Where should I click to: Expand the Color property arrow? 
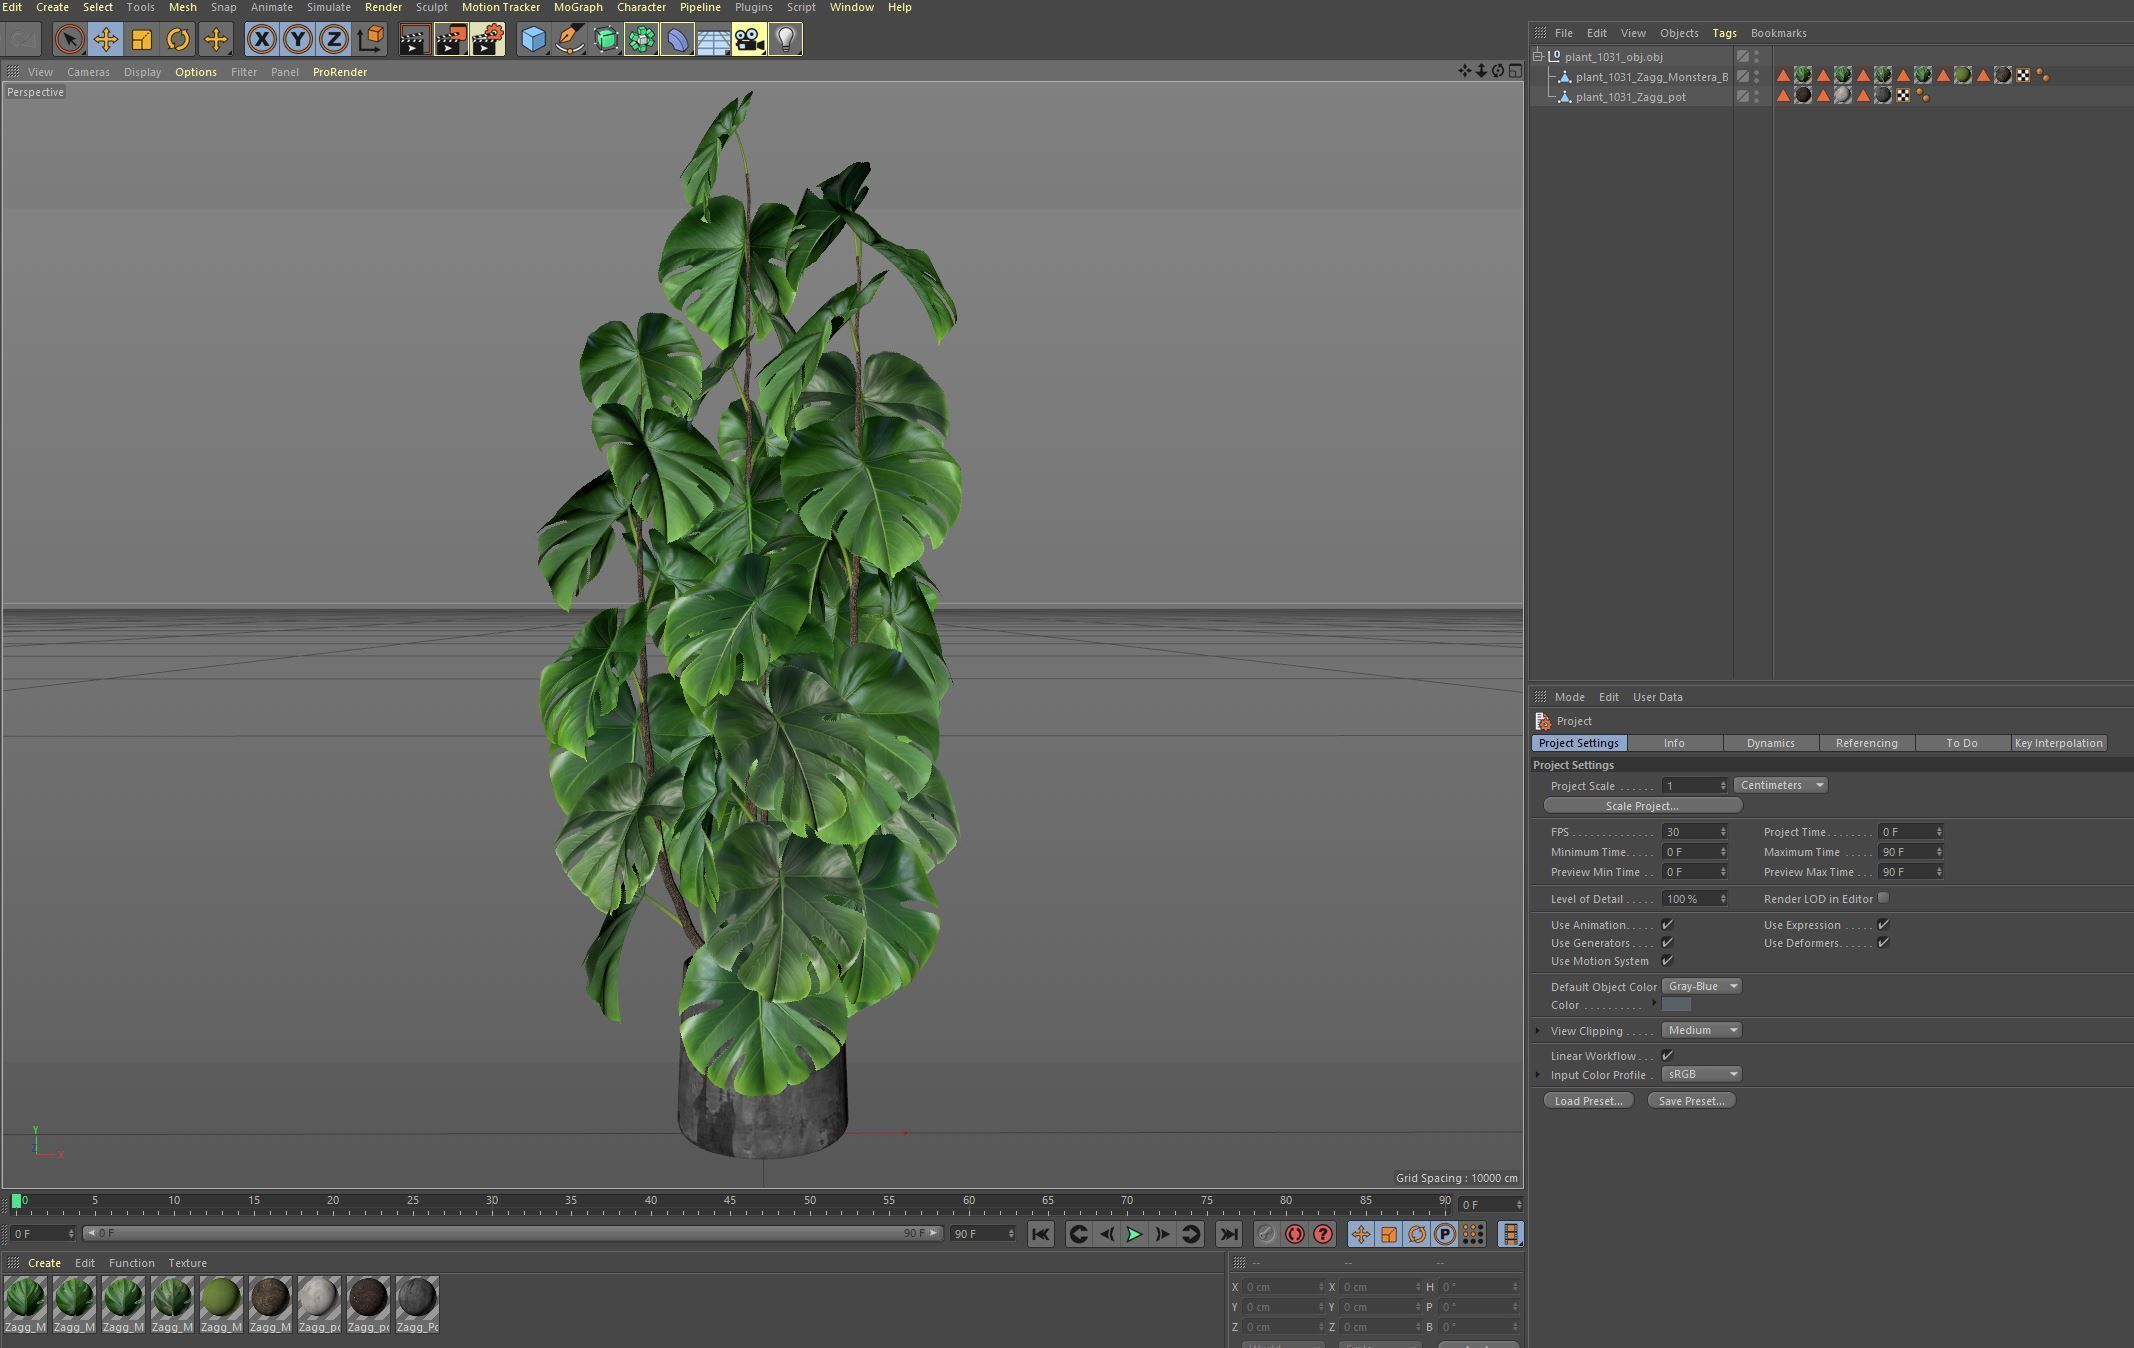1654,1003
